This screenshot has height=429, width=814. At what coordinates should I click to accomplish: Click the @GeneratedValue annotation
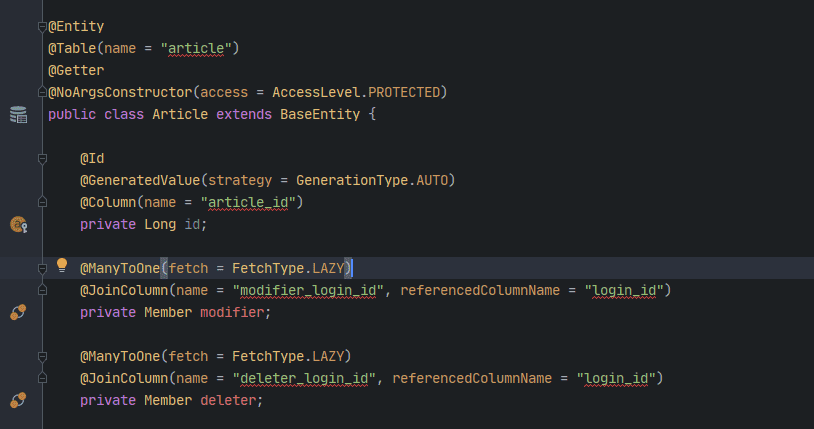click(x=140, y=180)
